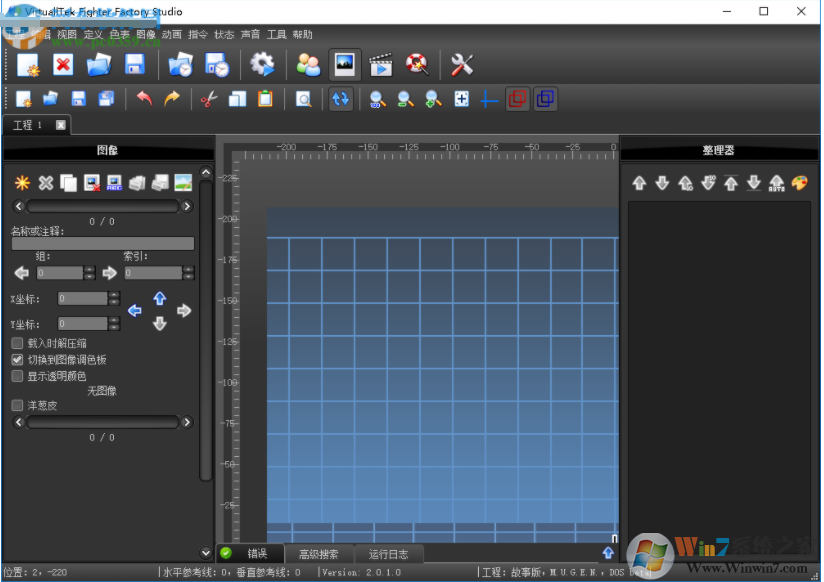Click the orange star add image icon
824x582 pixels.
pyautogui.click(x=21, y=183)
